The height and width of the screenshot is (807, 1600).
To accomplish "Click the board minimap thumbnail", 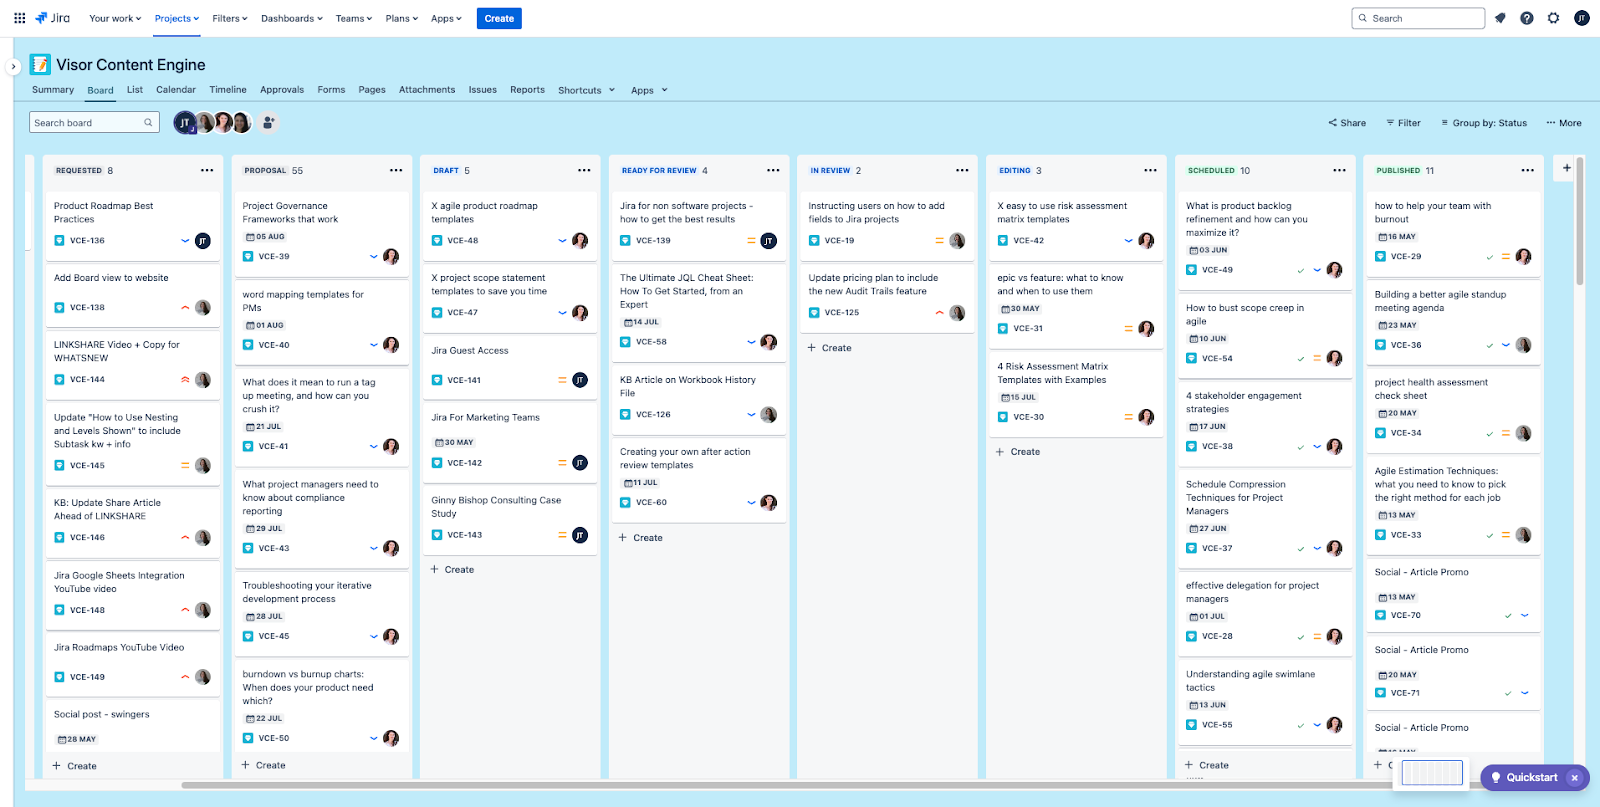I will click(1432, 772).
